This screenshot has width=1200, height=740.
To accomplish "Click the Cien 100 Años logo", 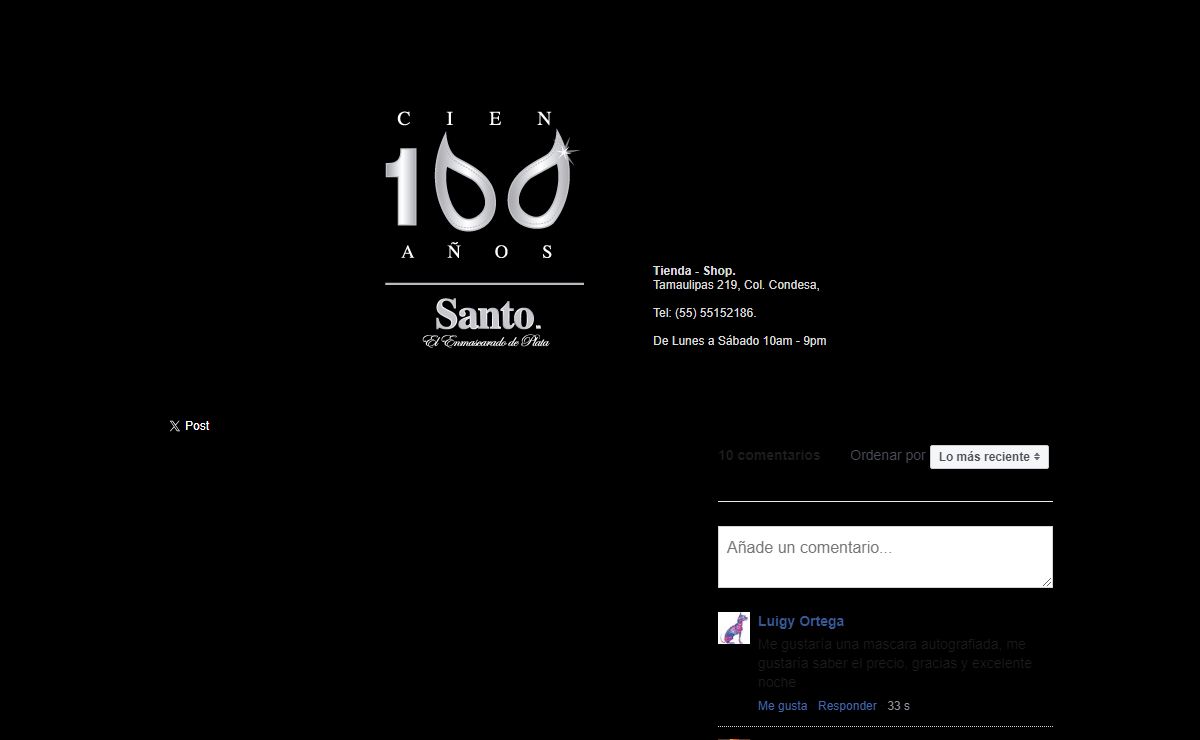I will [481, 184].
